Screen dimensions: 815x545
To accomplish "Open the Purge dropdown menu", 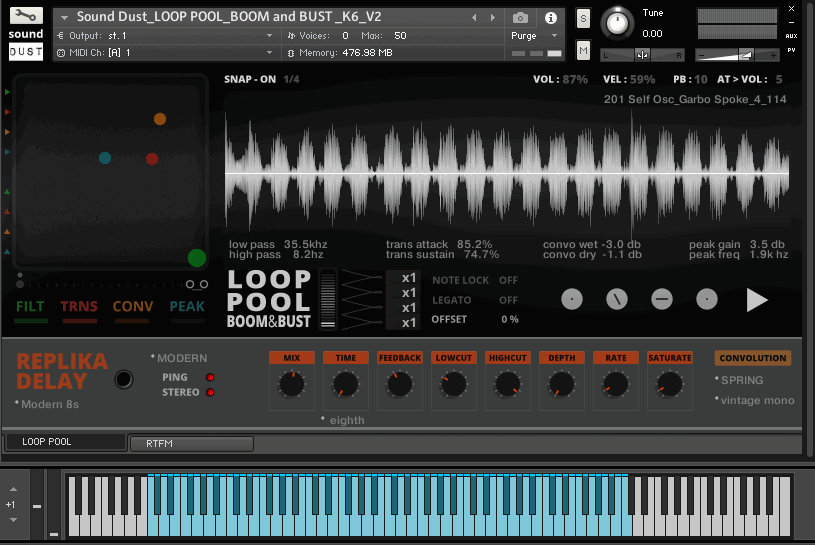I will 534,36.
